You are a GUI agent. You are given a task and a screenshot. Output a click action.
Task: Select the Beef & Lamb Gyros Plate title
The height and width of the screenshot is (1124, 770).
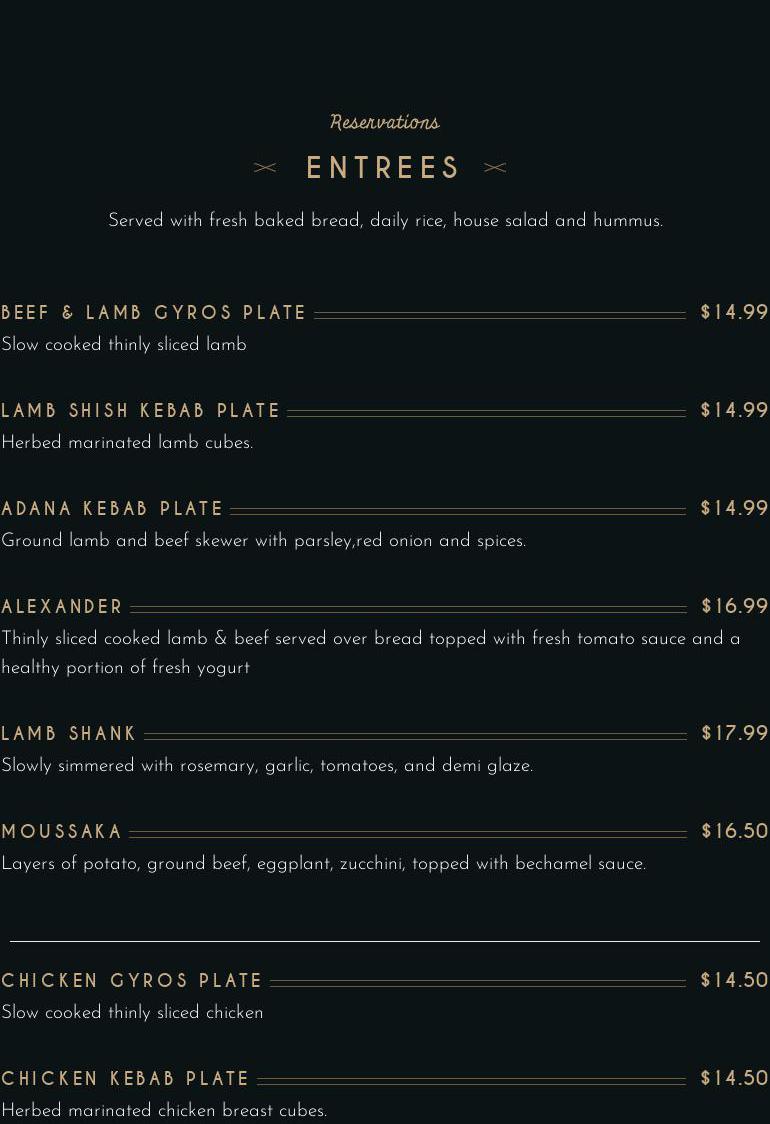154,313
